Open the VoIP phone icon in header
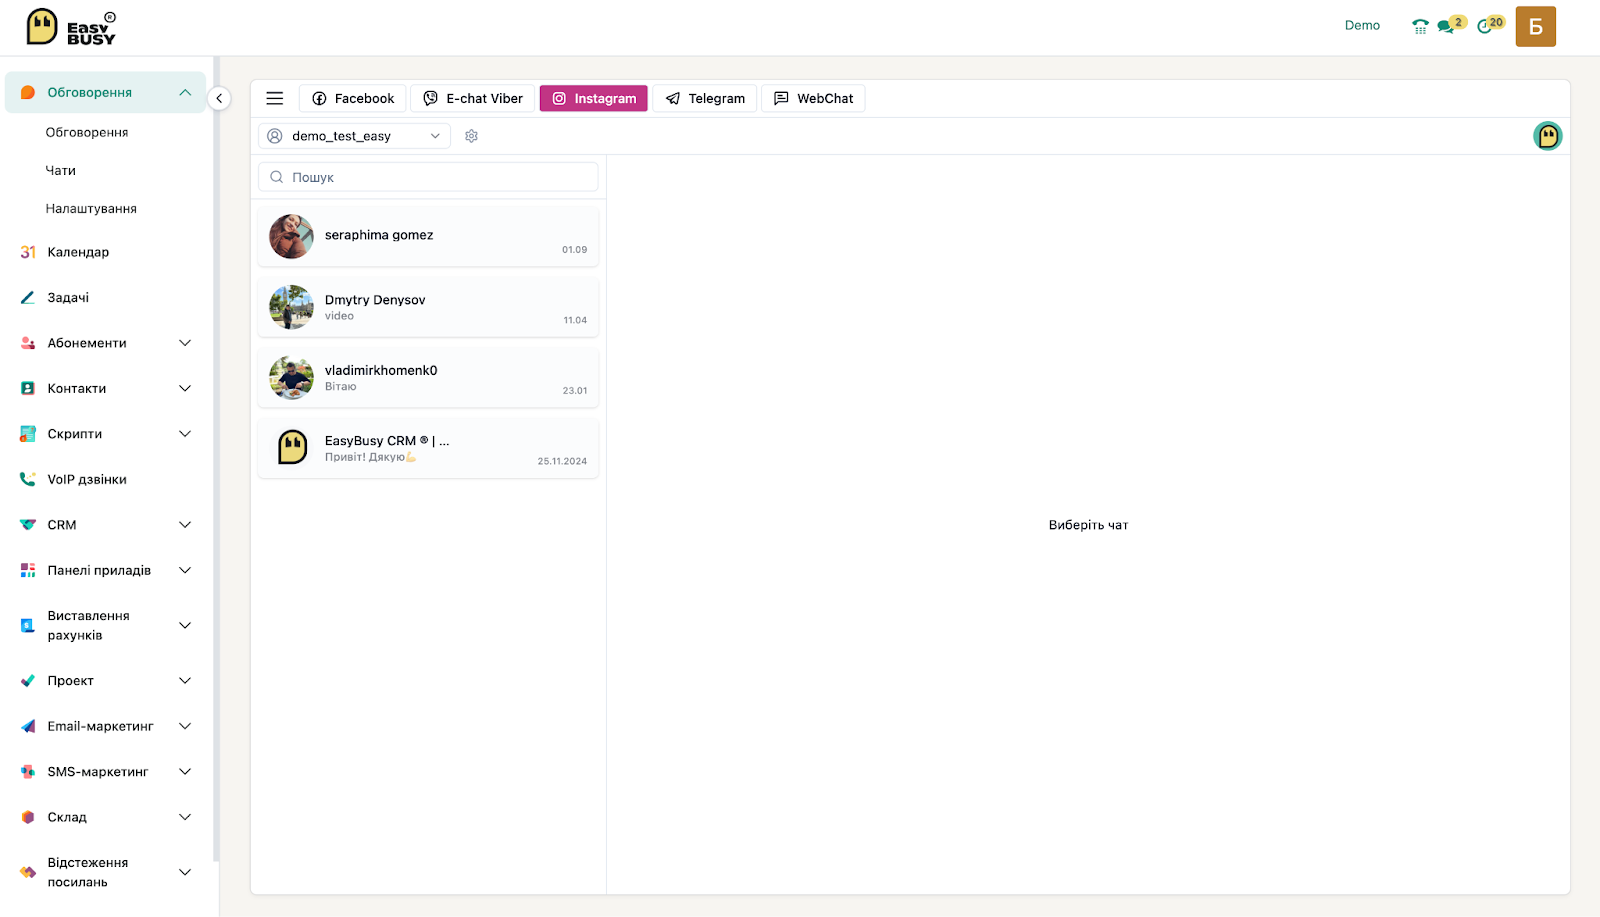 [1420, 26]
